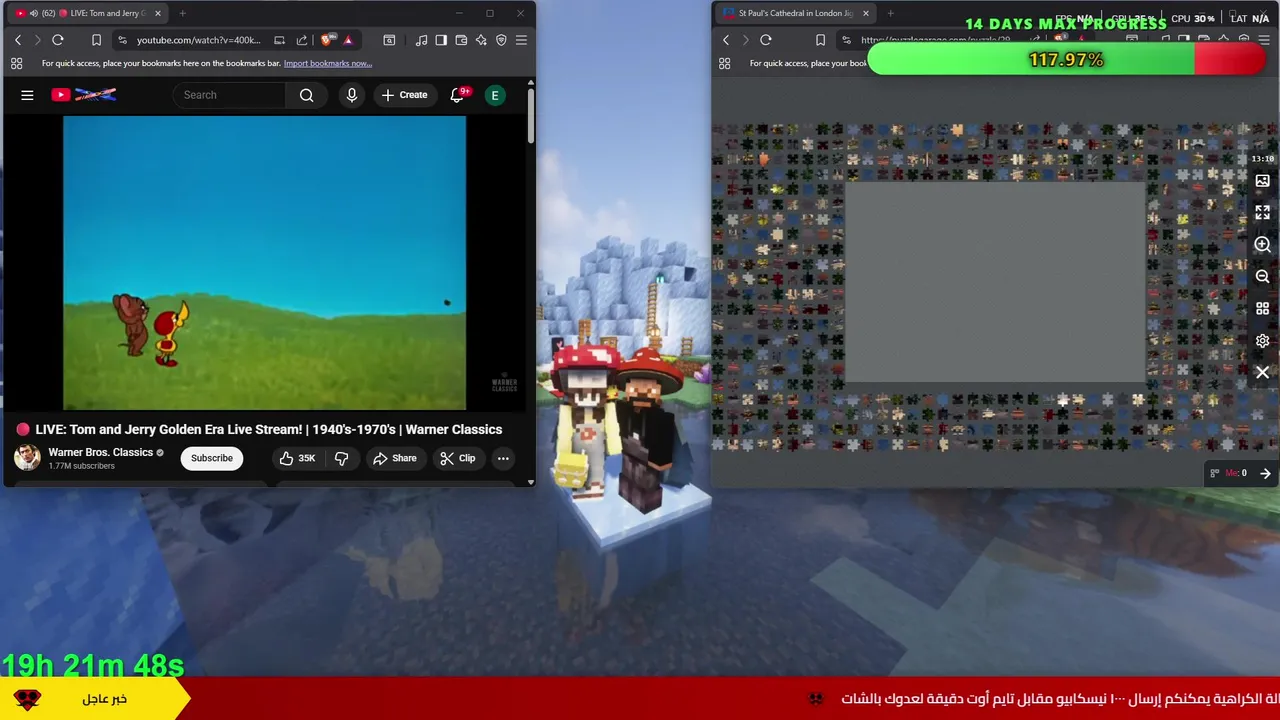Image resolution: width=1280 pixels, height=720 pixels.
Task: Open Brave Rewards triangle icon in YouTube window
Action: pos(348,40)
